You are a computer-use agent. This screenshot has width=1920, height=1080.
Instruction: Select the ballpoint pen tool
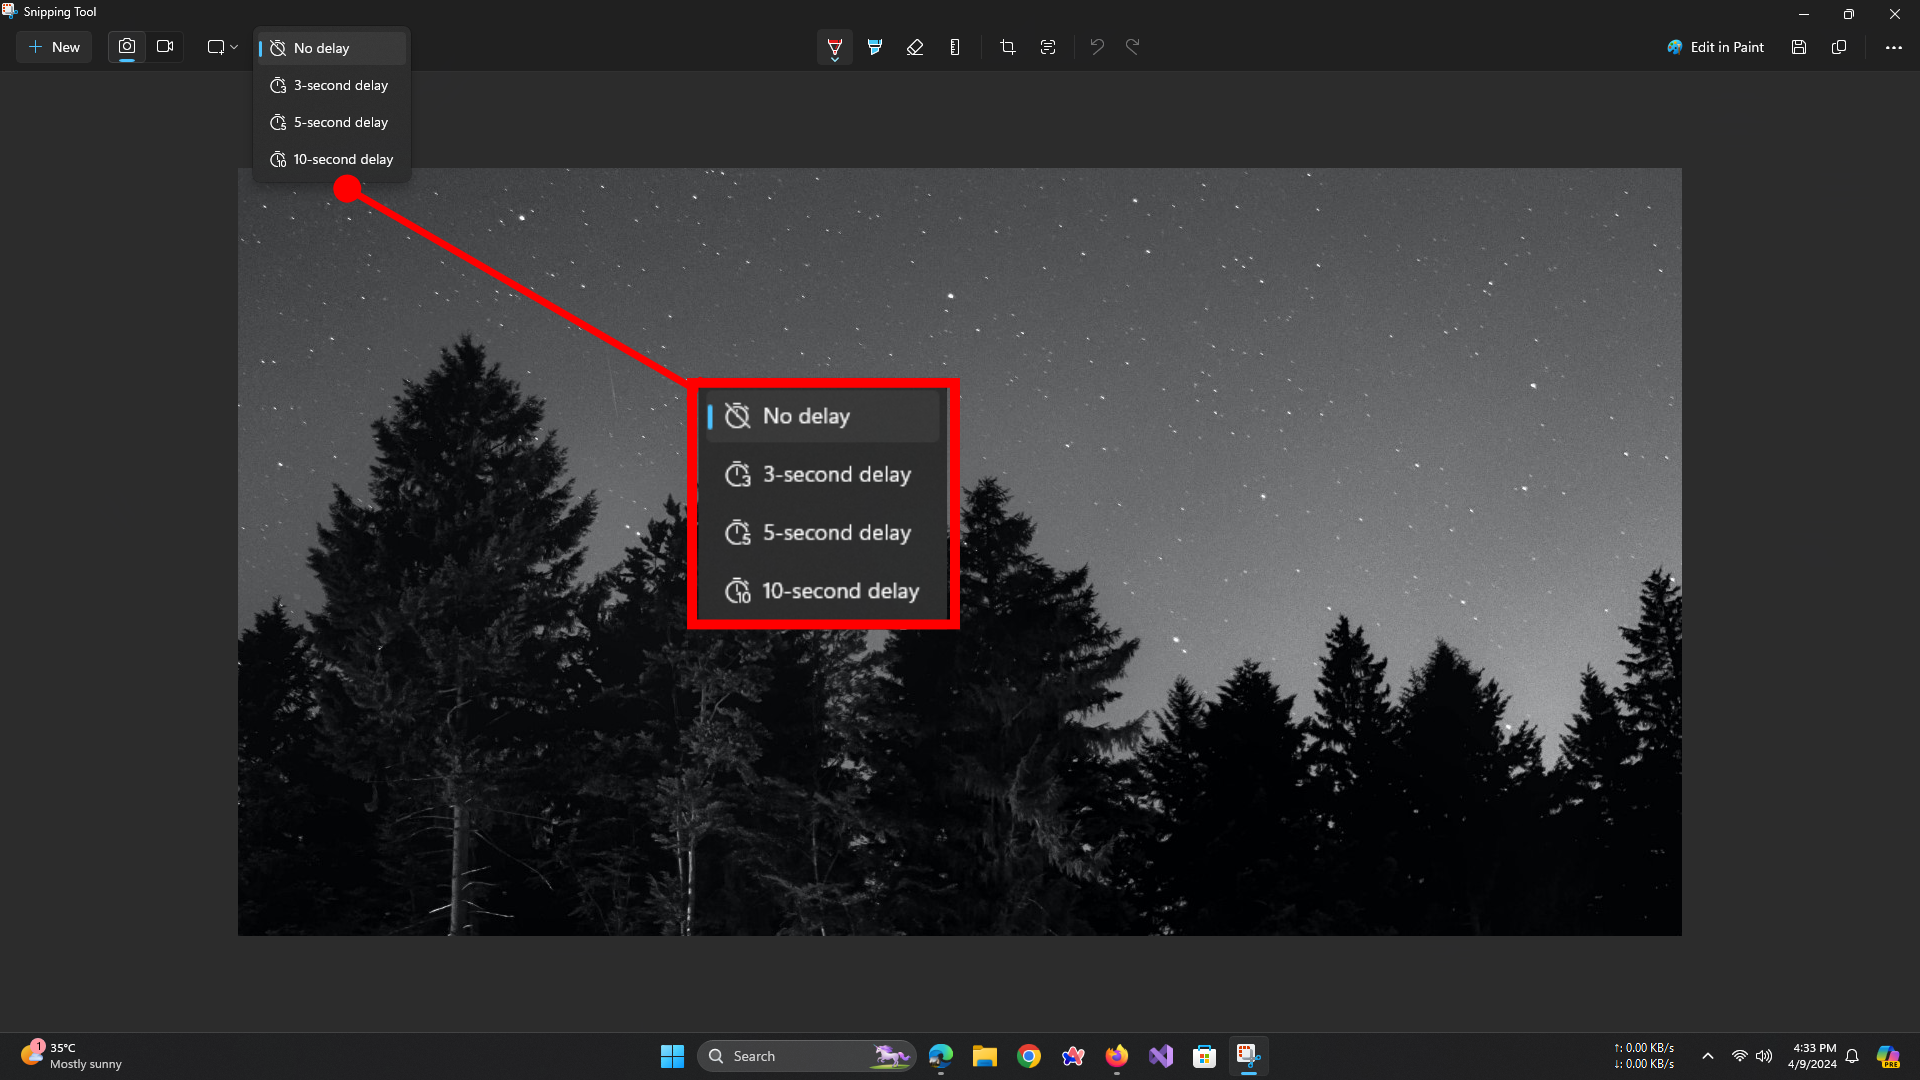(x=834, y=47)
